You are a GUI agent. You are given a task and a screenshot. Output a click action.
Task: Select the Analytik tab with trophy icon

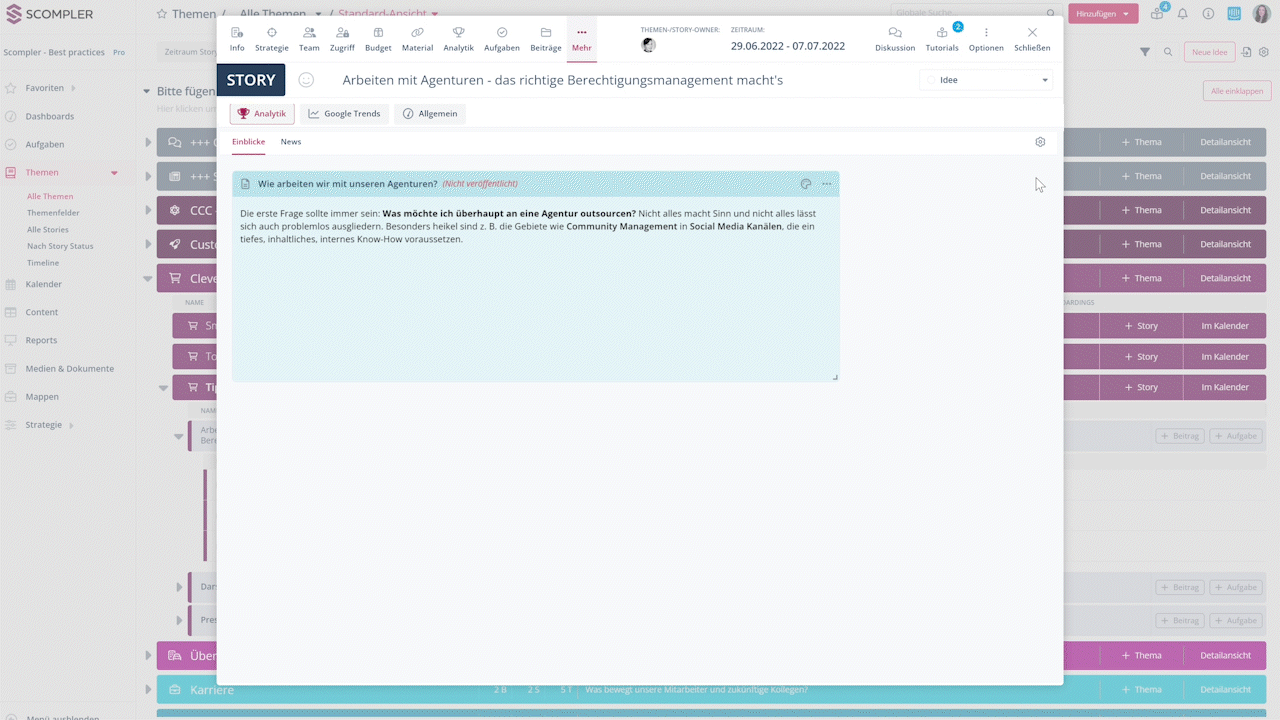(x=262, y=113)
